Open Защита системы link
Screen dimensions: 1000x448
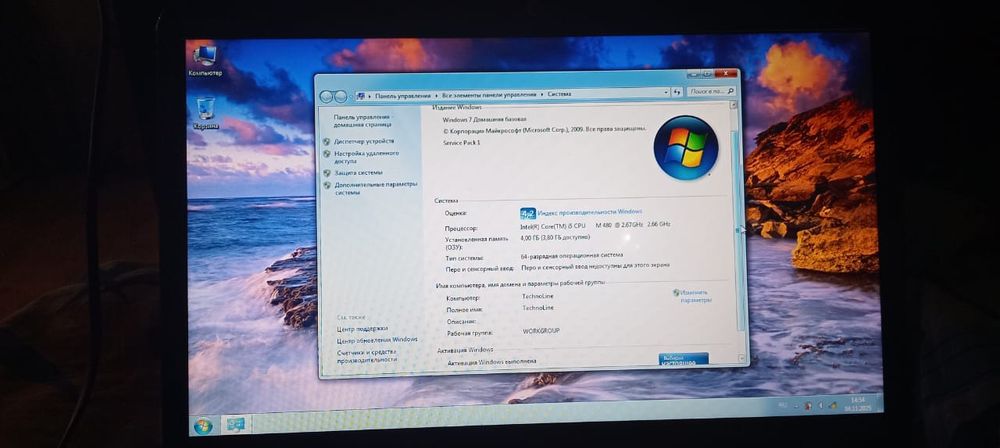click(x=358, y=173)
